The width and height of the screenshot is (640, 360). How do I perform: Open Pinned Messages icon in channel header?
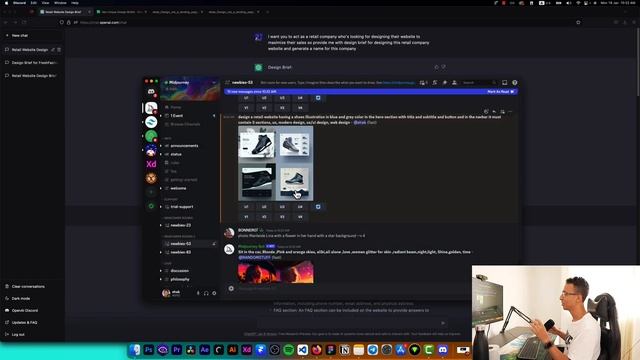pyautogui.click(x=444, y=82)
